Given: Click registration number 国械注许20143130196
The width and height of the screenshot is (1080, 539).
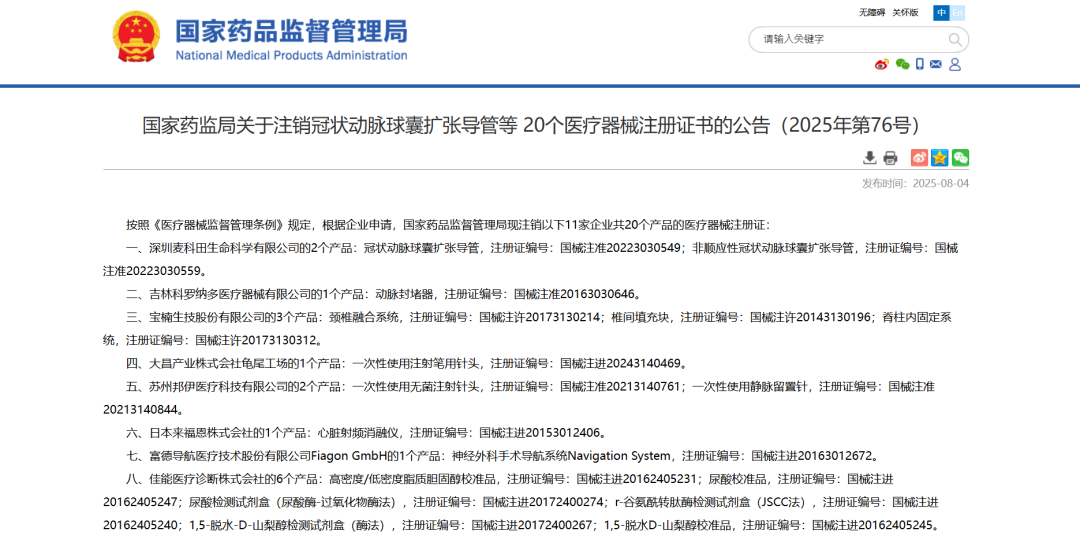Looking at the screenshot, I should coord(811,317).
